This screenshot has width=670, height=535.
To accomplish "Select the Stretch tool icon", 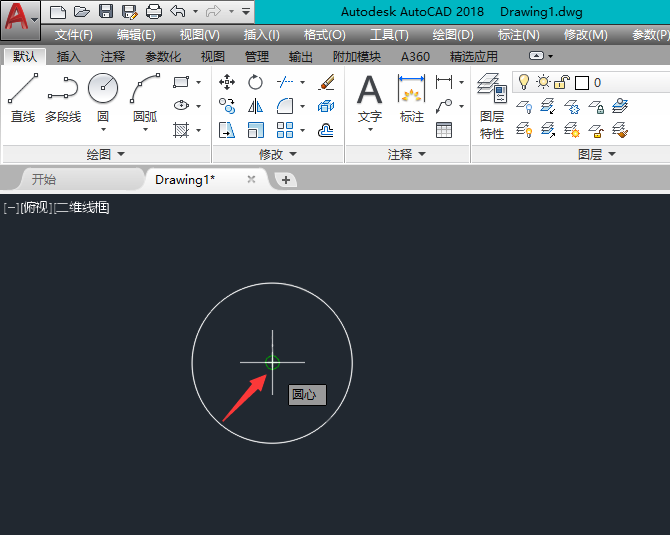I will pos(226,130).
